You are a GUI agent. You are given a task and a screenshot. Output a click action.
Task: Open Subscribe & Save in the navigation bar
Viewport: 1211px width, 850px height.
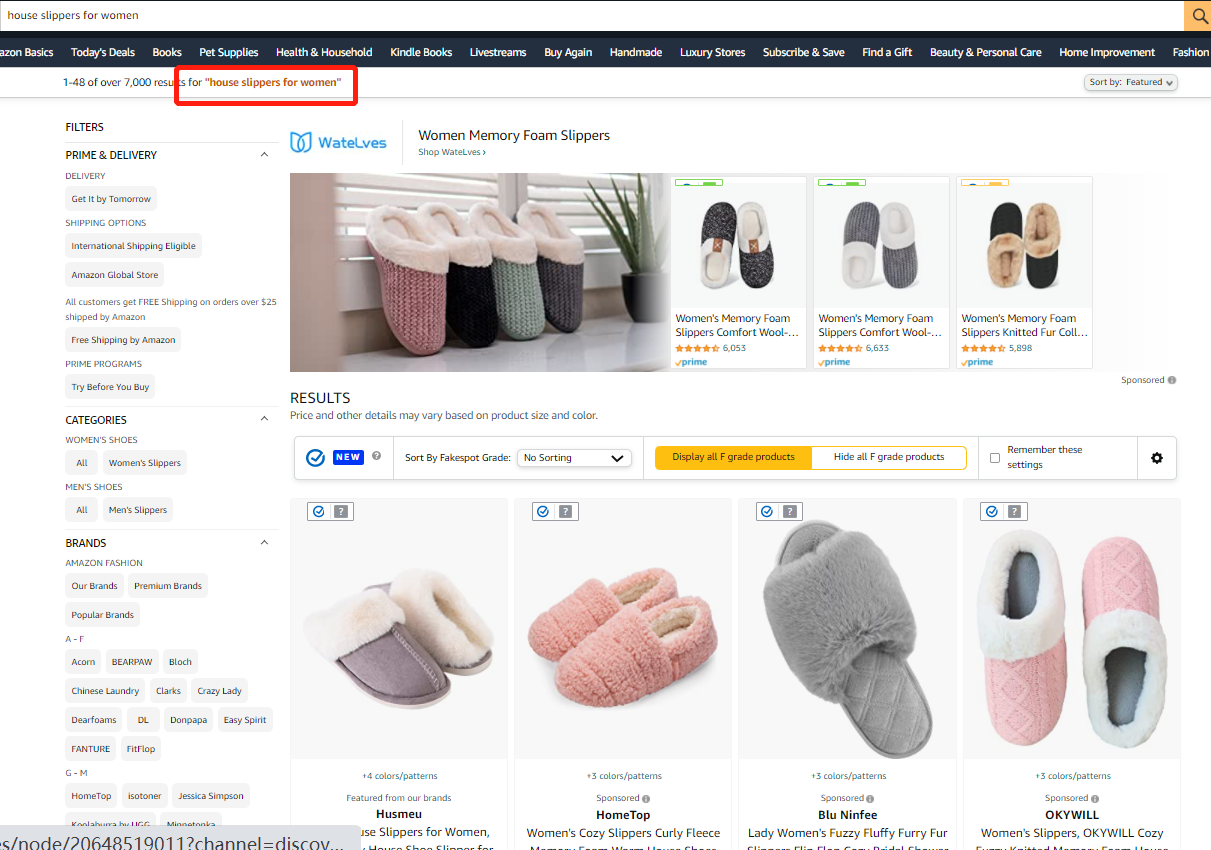coord(804,52)
